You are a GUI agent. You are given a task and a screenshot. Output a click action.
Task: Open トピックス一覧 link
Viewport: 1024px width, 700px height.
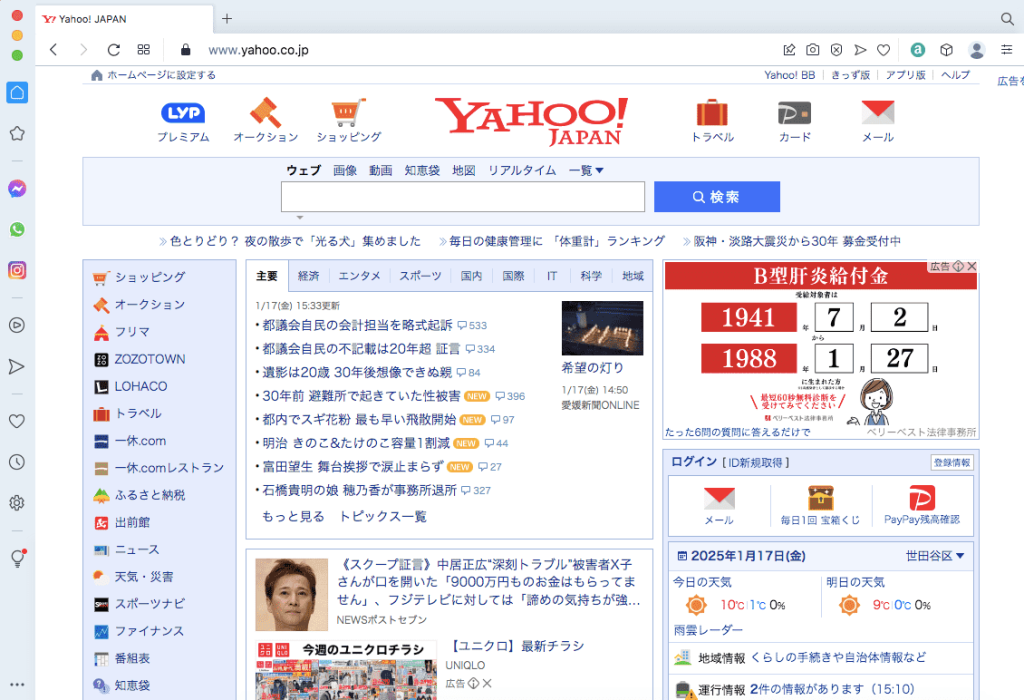pyautogui.click(x=383, y=517)
